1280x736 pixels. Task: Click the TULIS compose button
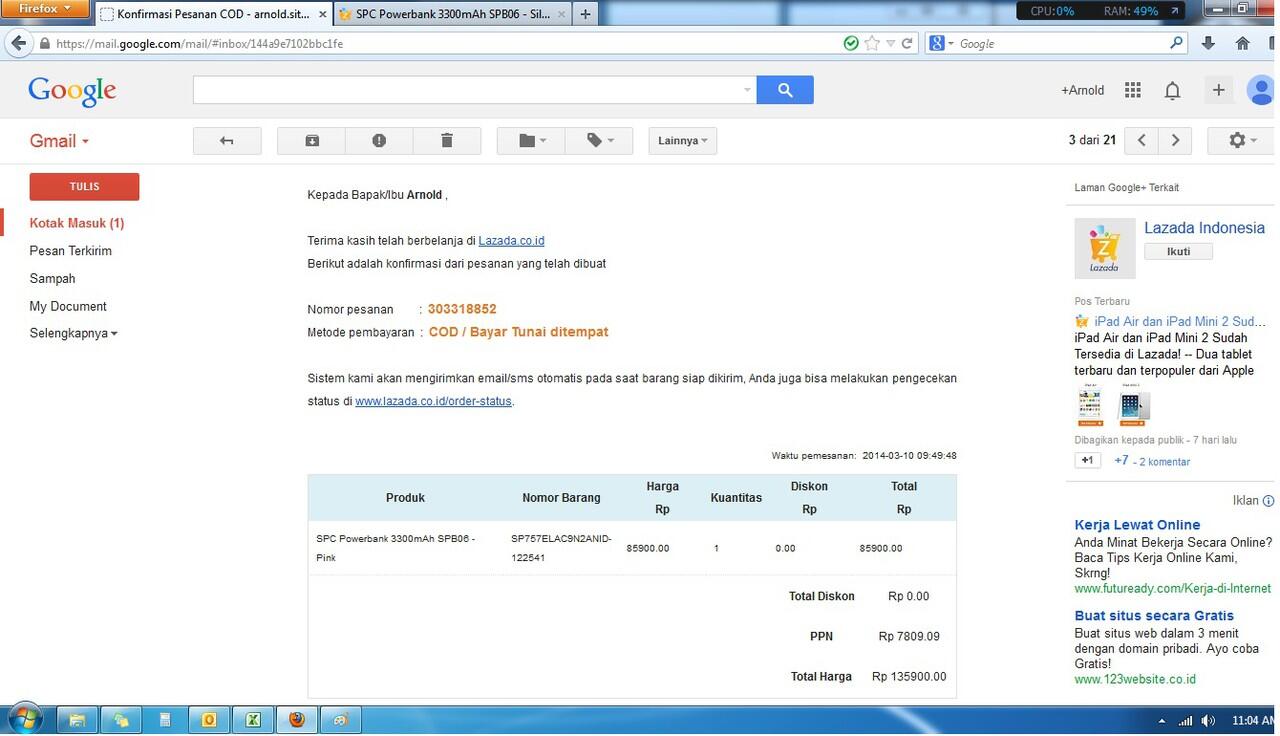tap(84, 187)
